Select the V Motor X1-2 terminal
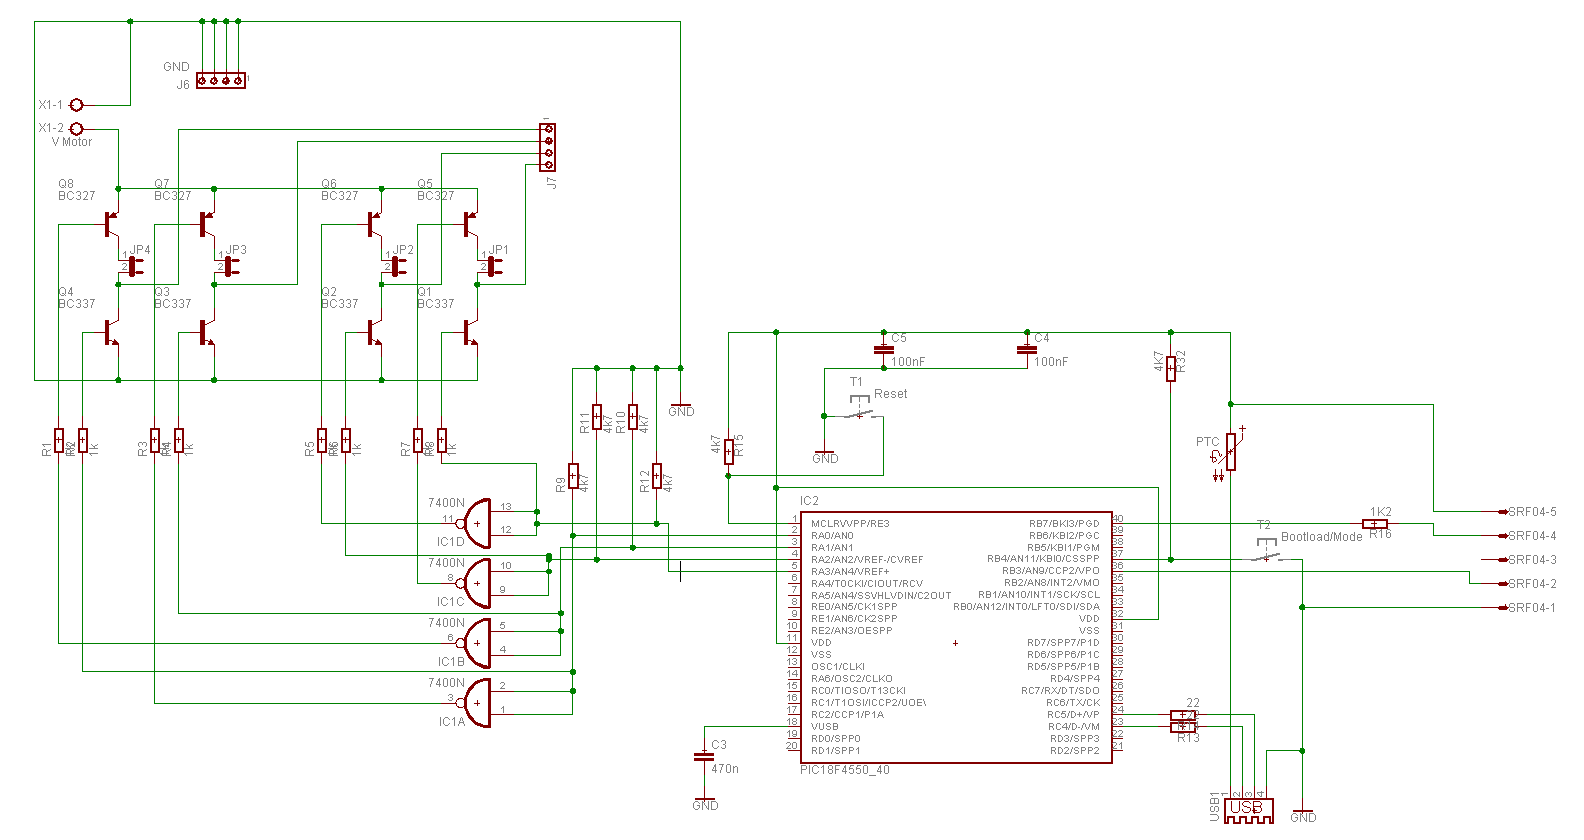Viewport: 1584px width, 840px height. (x=76, y=128)
